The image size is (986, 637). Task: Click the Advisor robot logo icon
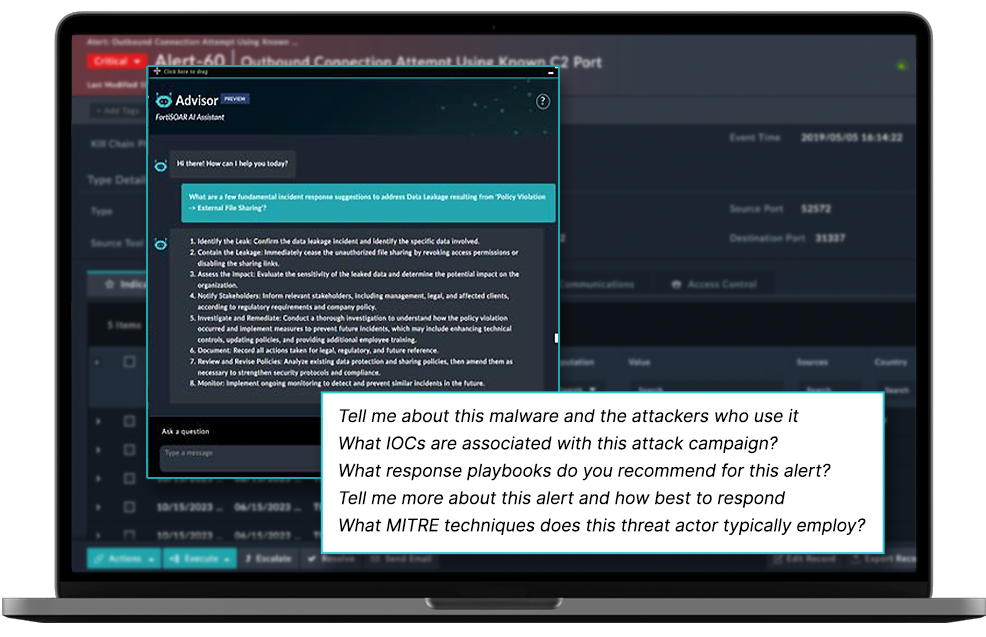pos(163,101)
